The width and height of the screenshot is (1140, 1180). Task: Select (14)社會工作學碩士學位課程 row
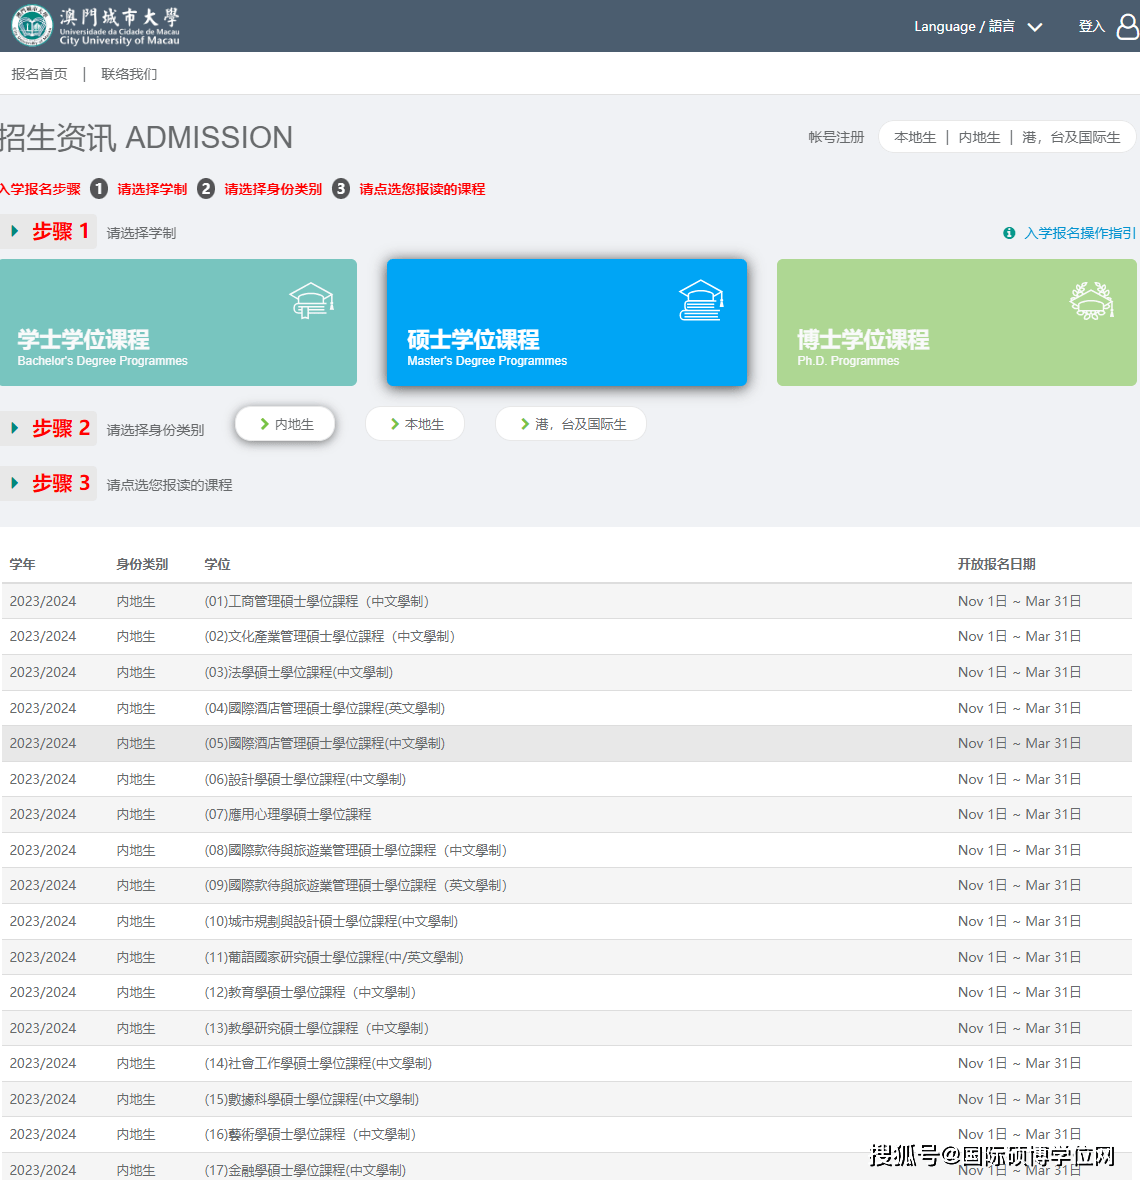point(567,1063)
